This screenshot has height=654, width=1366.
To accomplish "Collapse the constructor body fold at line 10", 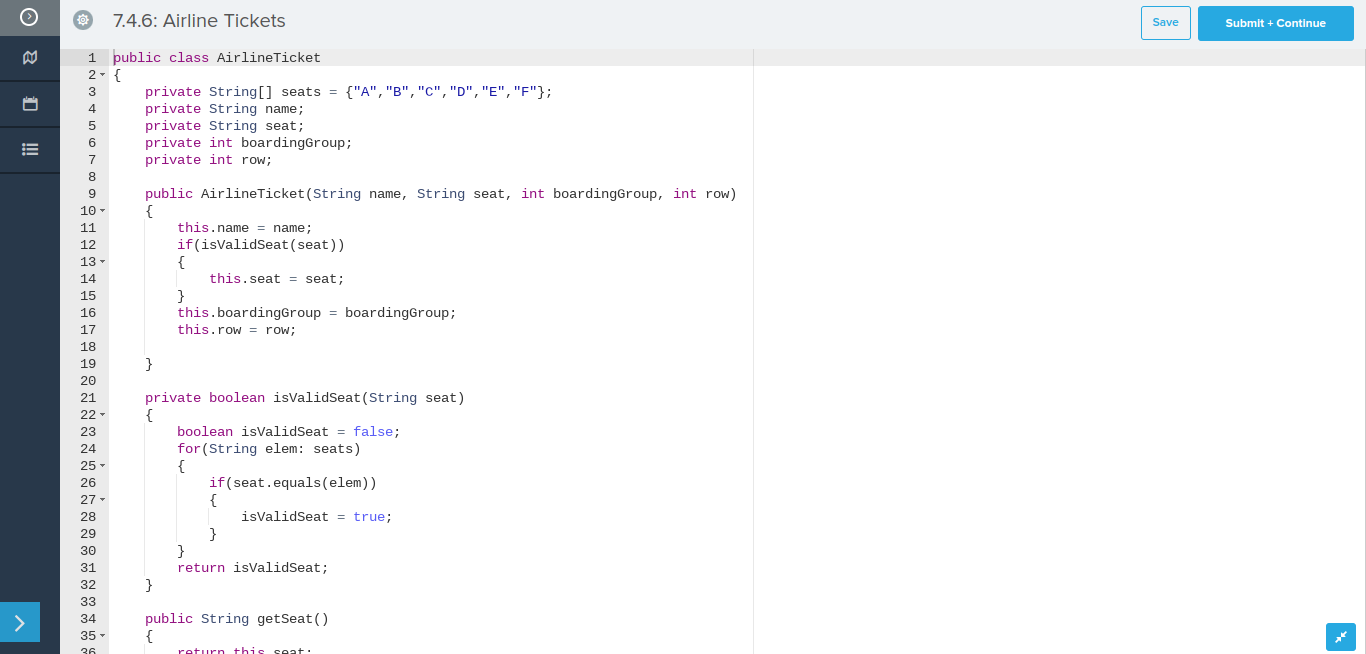I will click(x=103, y=211).
